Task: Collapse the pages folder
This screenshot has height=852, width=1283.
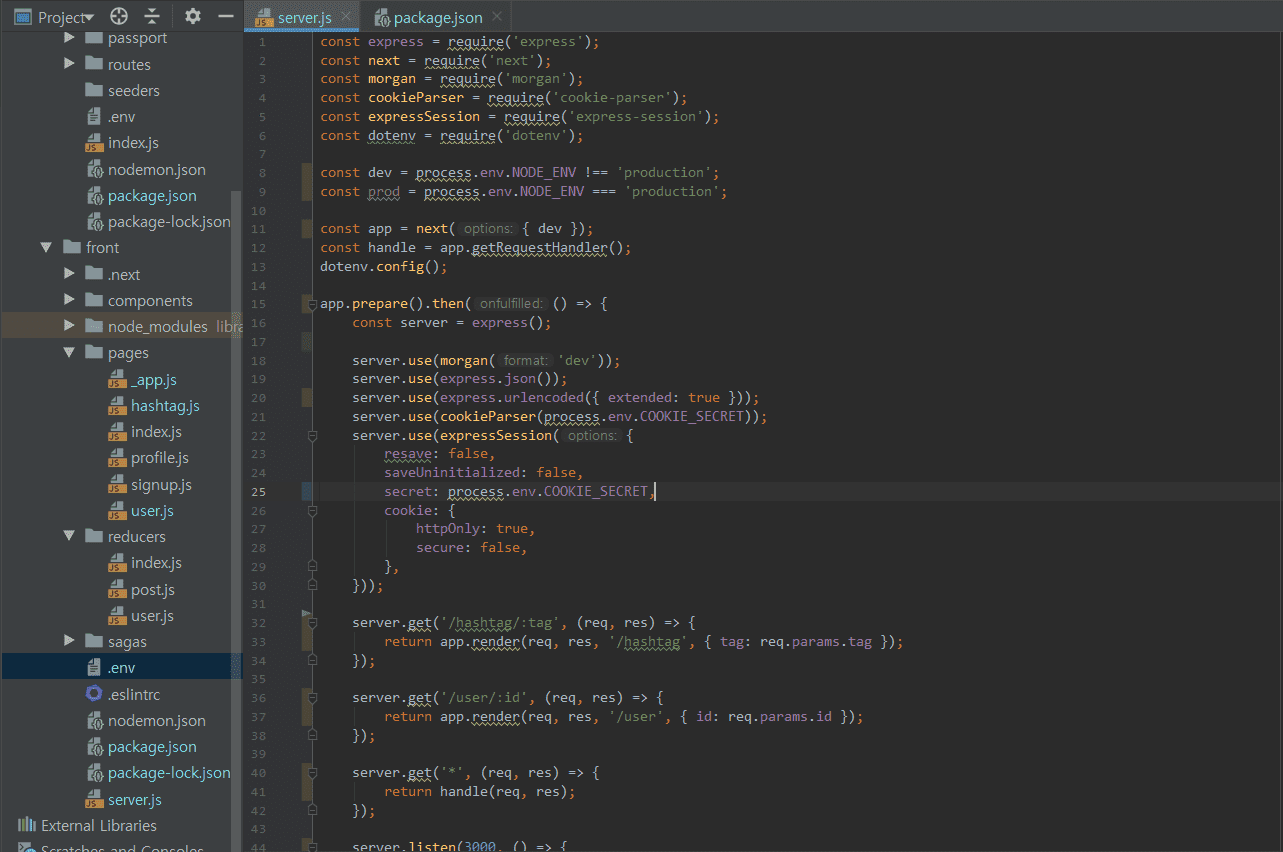Action: coord(69,352)
